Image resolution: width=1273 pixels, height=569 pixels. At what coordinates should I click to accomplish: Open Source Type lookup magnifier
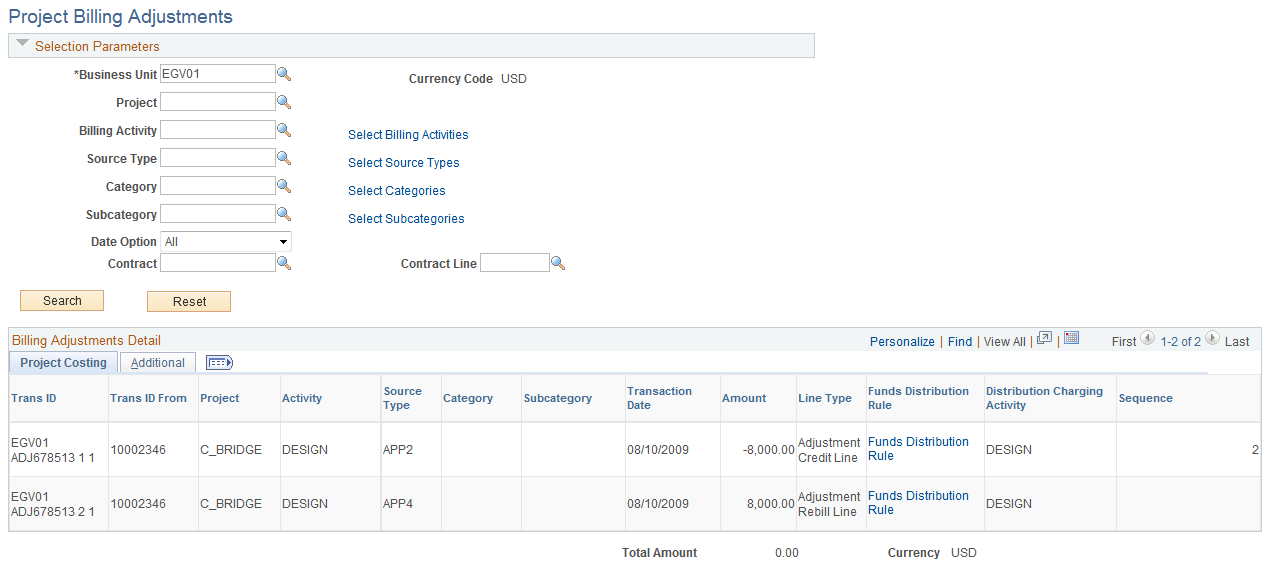(284, 158)
